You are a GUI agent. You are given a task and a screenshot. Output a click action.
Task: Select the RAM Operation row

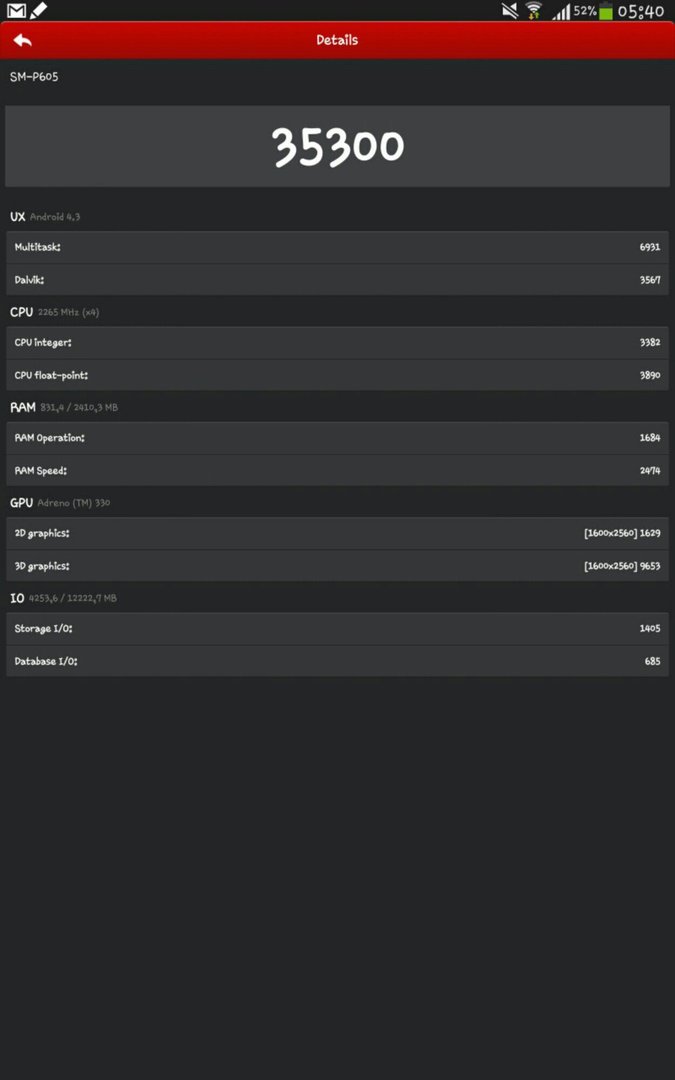tap(338, 437)
